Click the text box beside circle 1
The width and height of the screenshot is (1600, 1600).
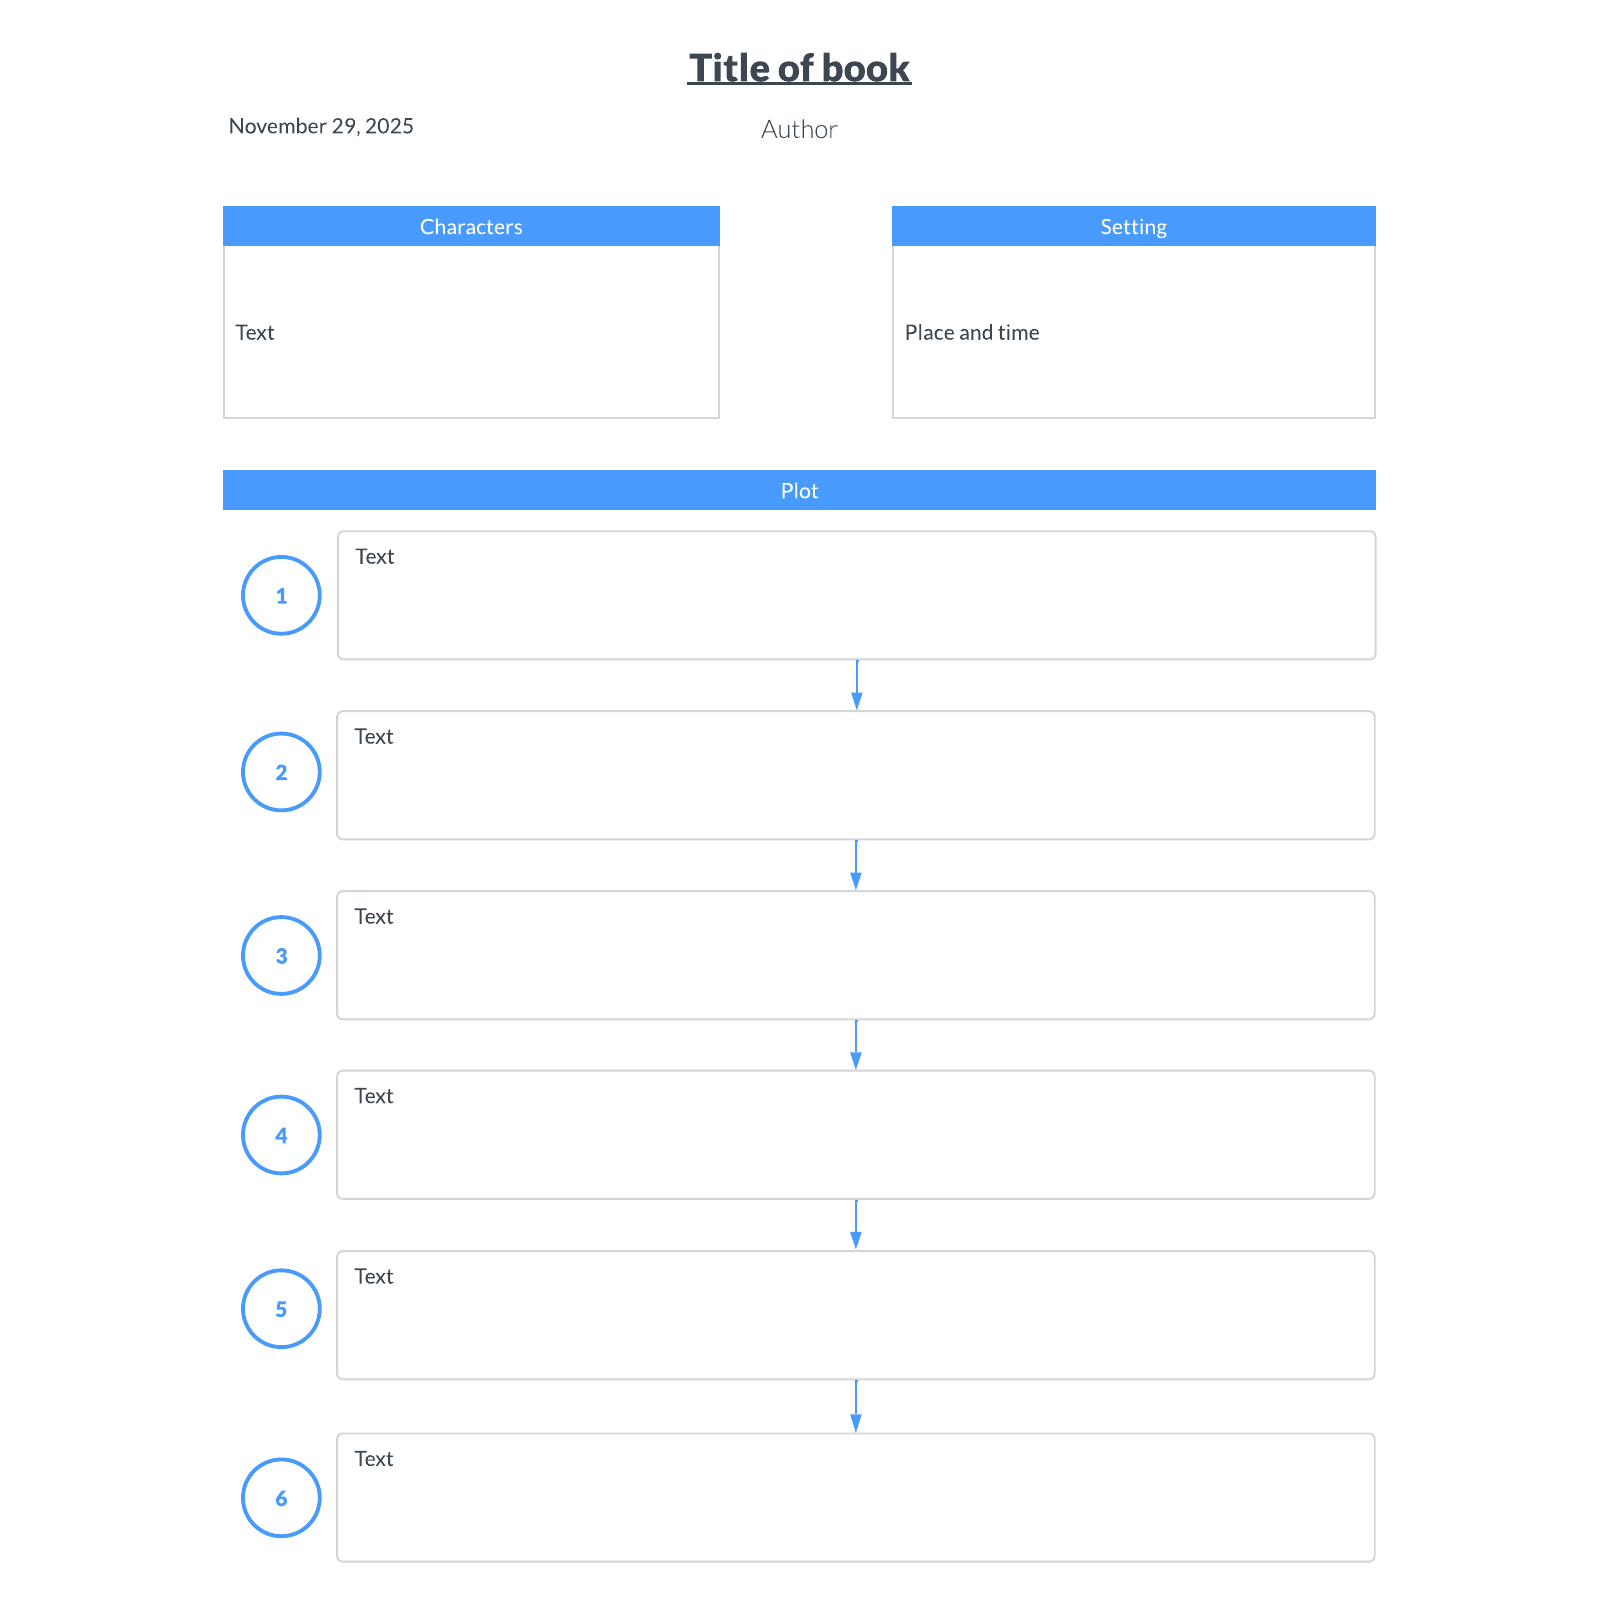[856, 595]
